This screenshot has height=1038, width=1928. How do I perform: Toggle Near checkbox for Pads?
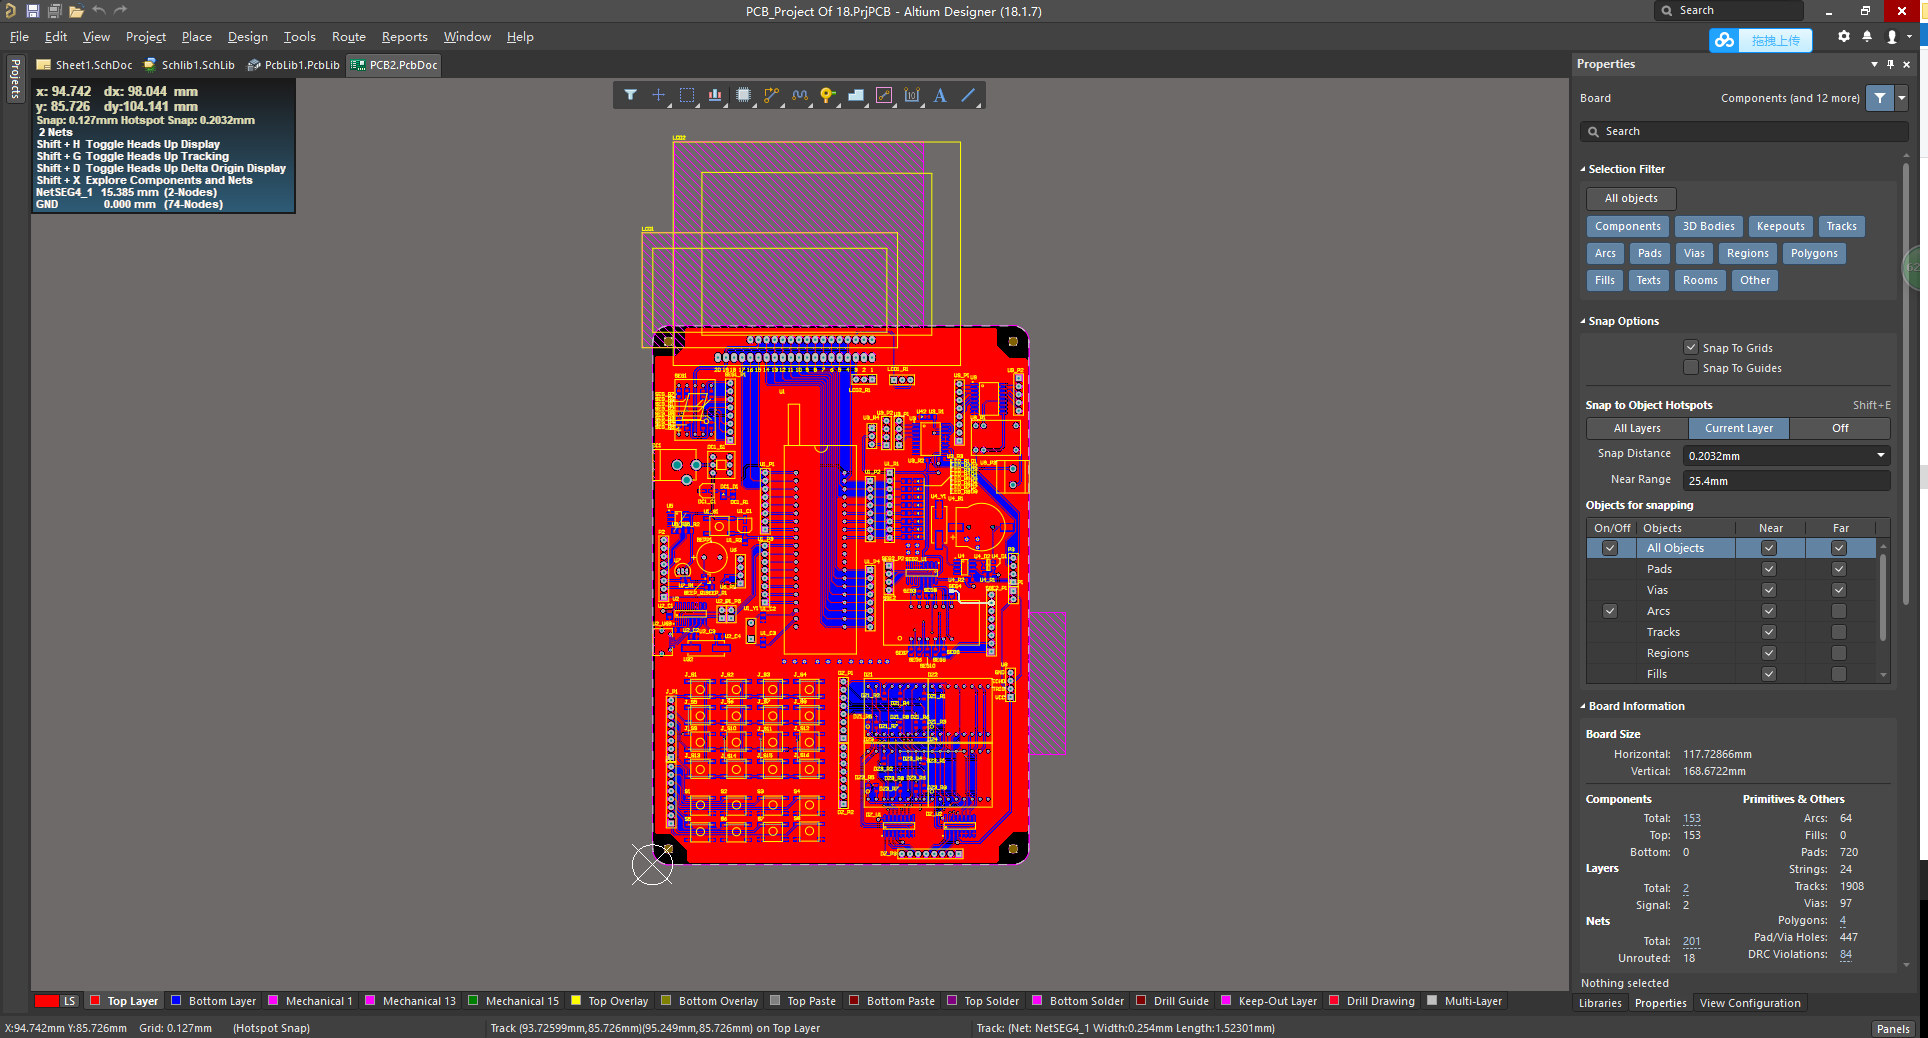tap(1769, 569)
